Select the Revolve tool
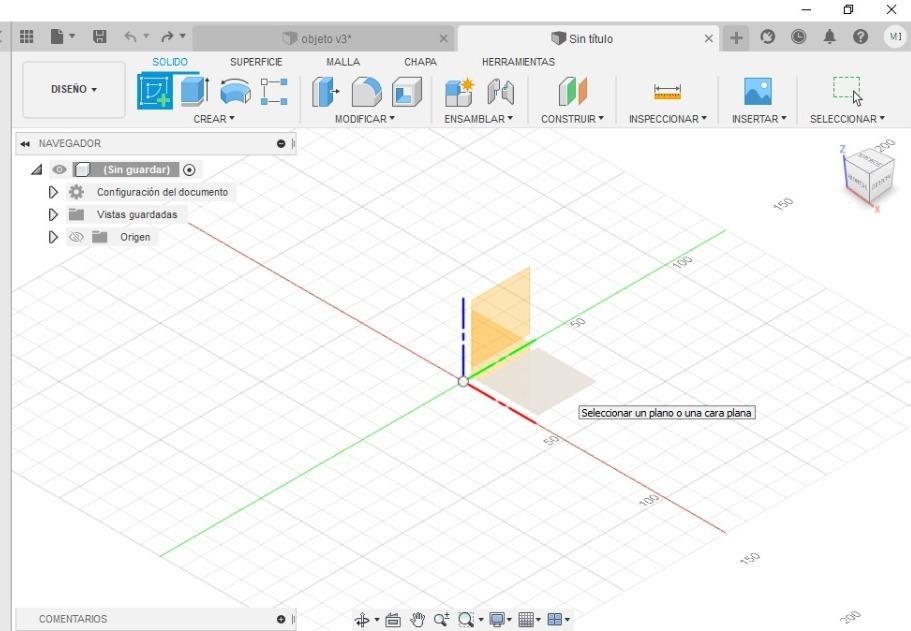Screen dimensions: 911x631 (x=235, y=92)
